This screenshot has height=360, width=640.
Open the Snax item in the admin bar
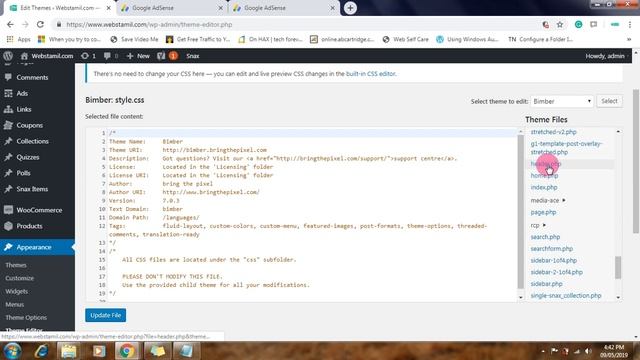(193, 56)
